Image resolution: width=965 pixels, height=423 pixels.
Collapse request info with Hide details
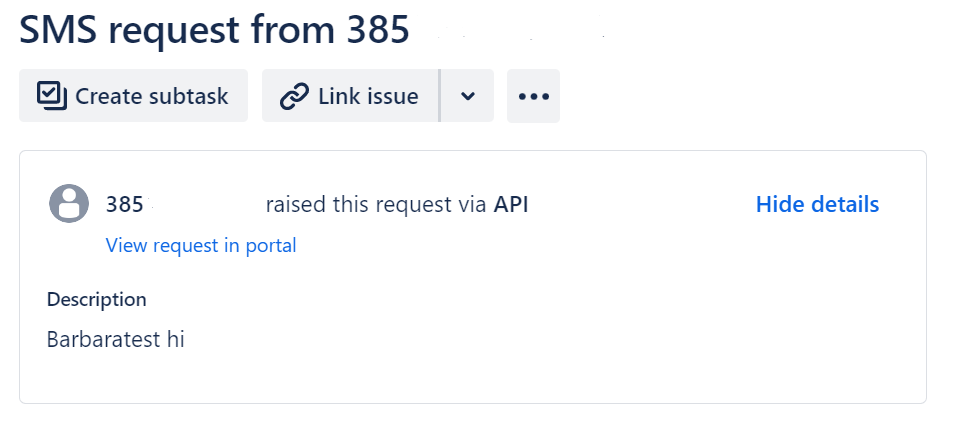817,205
